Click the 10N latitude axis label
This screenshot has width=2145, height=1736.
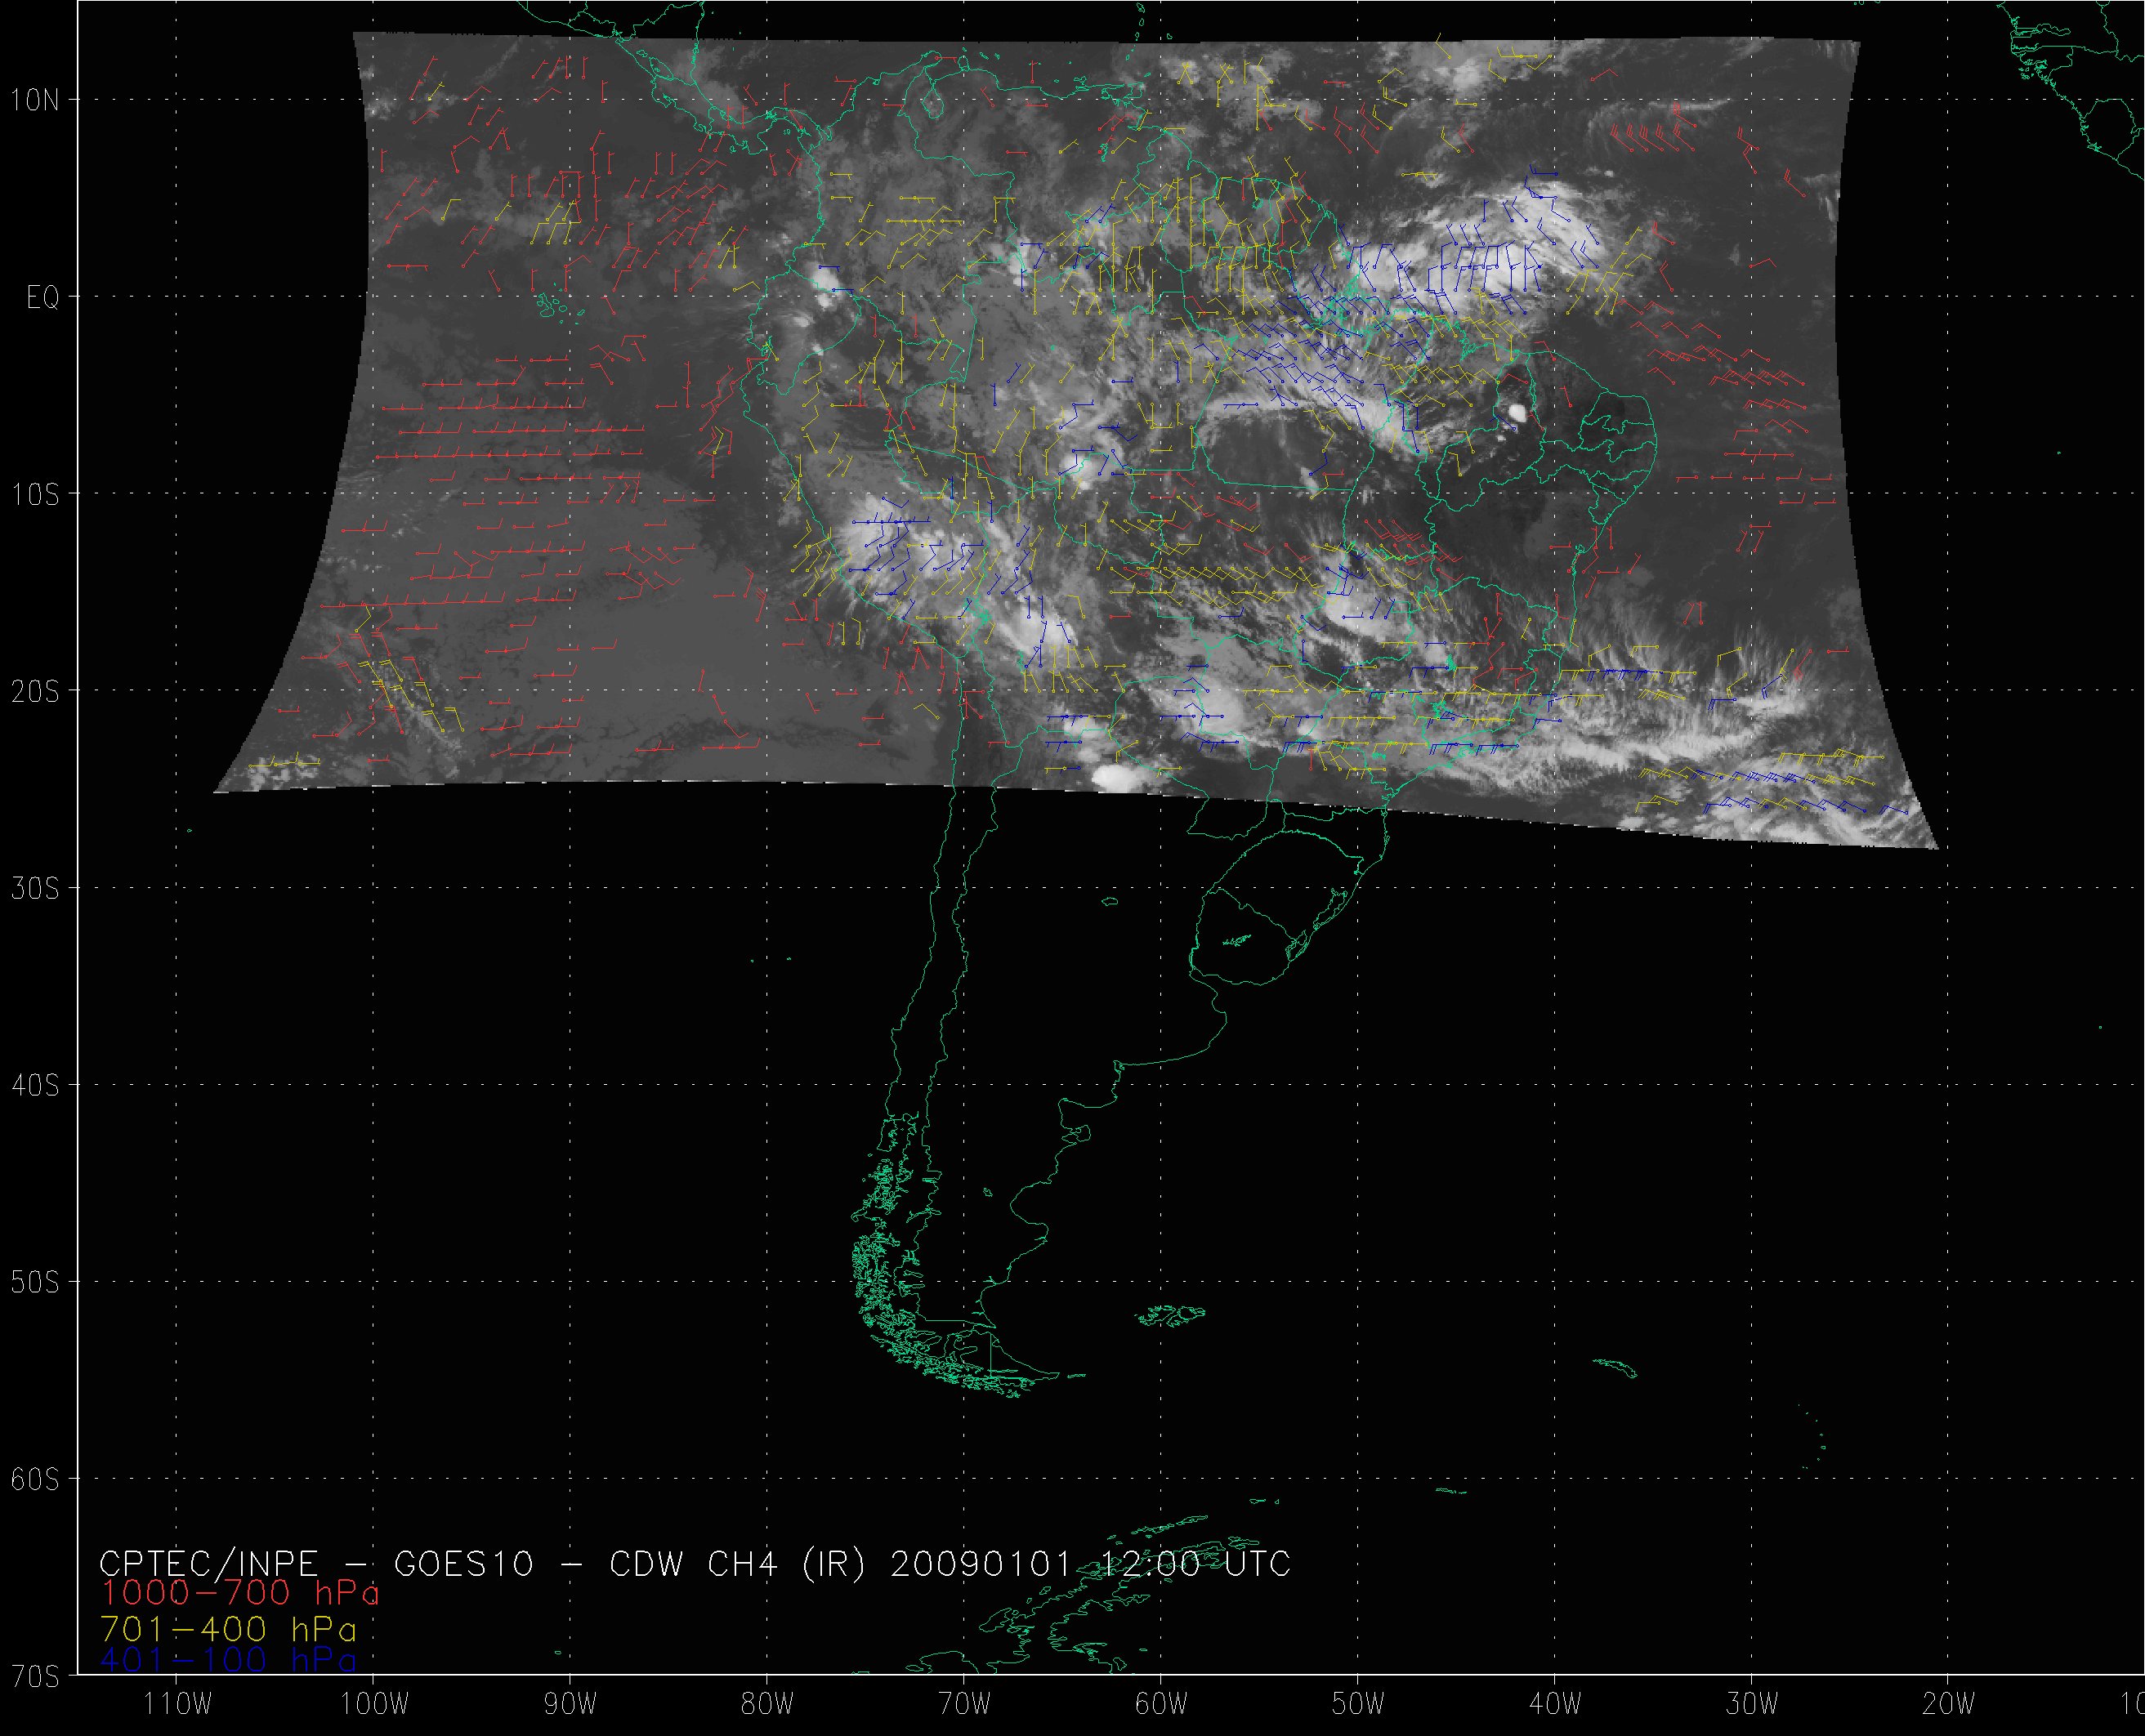tap(36, 100)
